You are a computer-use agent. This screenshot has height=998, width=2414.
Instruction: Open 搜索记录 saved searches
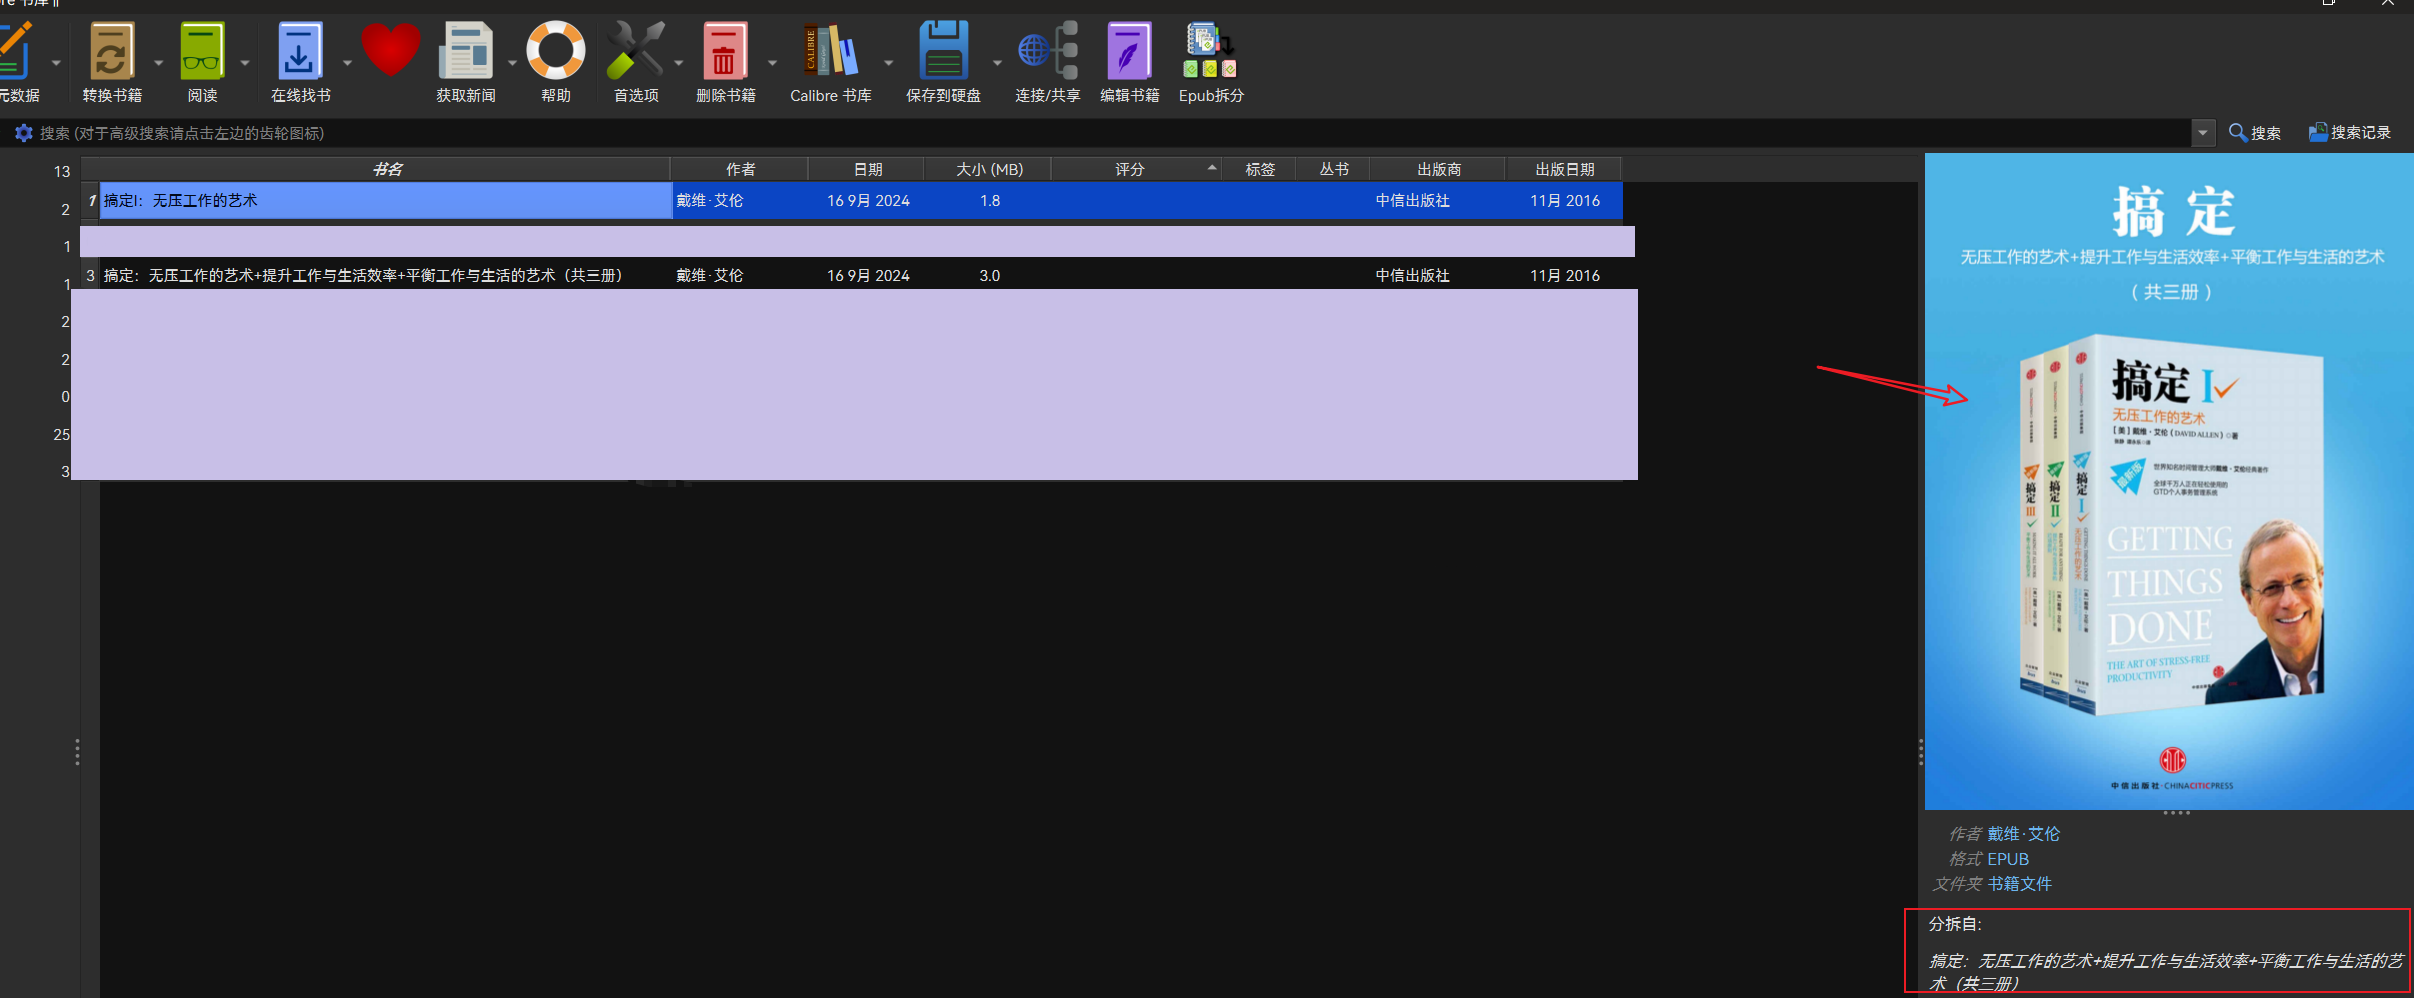coord(2349,133)
